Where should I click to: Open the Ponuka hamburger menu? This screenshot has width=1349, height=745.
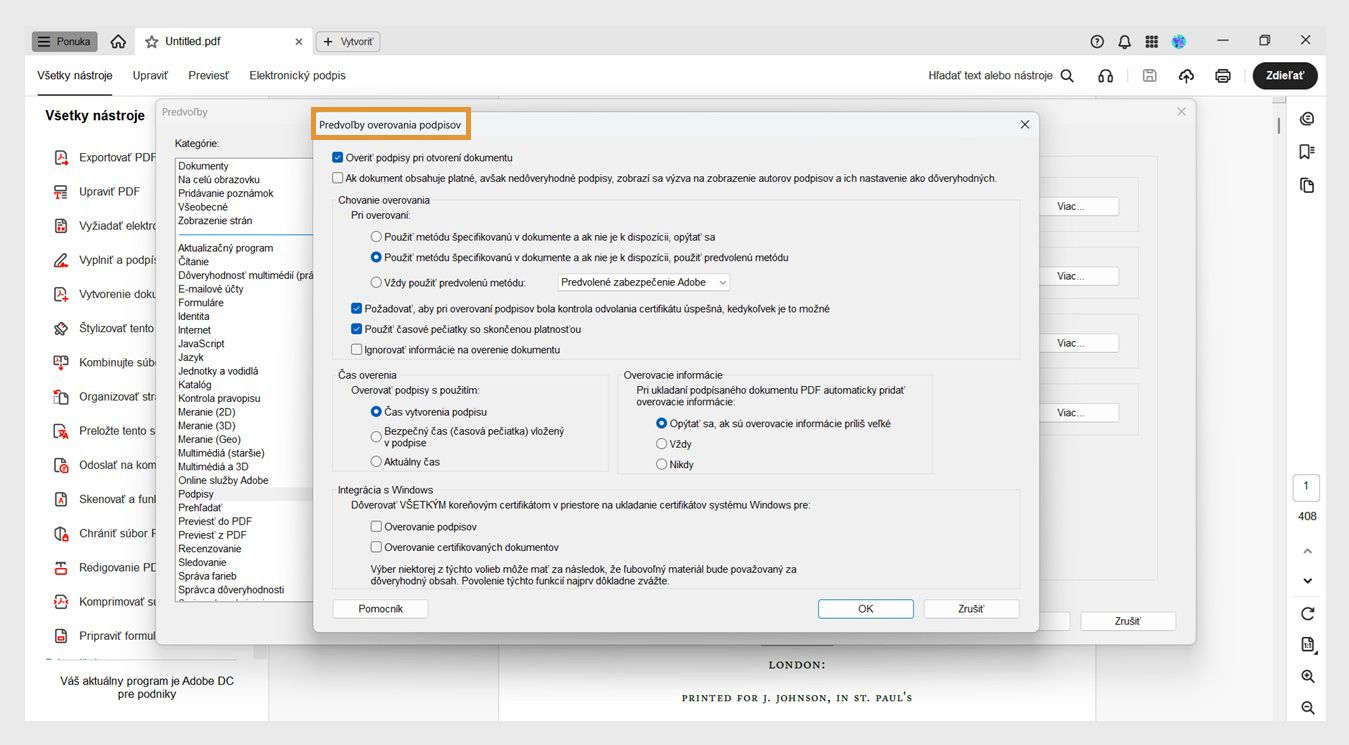[x=64, y=41]
